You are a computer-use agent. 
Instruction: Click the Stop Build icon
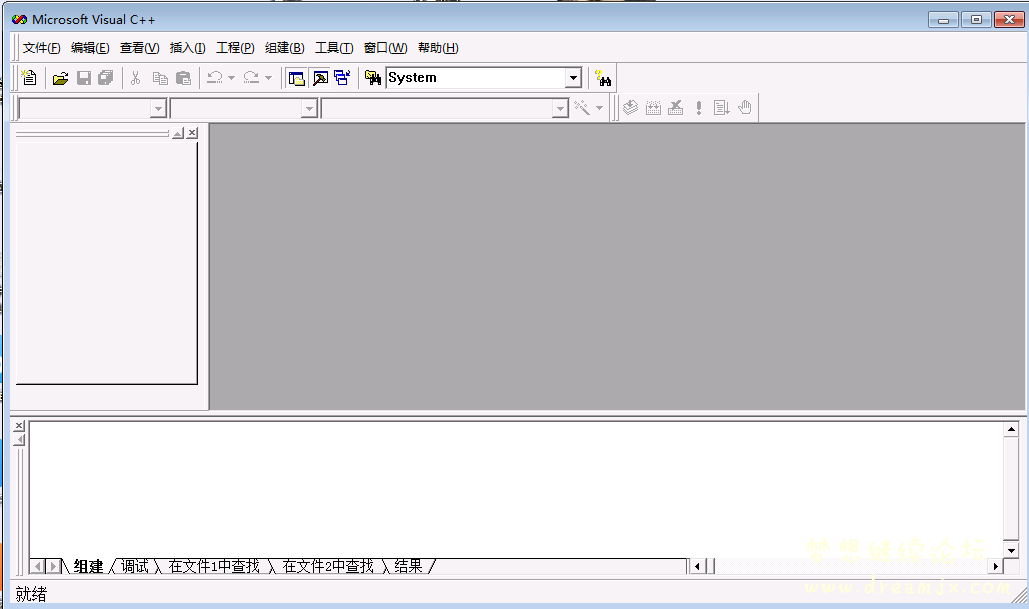pyautogui.click(x=676, y=108)
